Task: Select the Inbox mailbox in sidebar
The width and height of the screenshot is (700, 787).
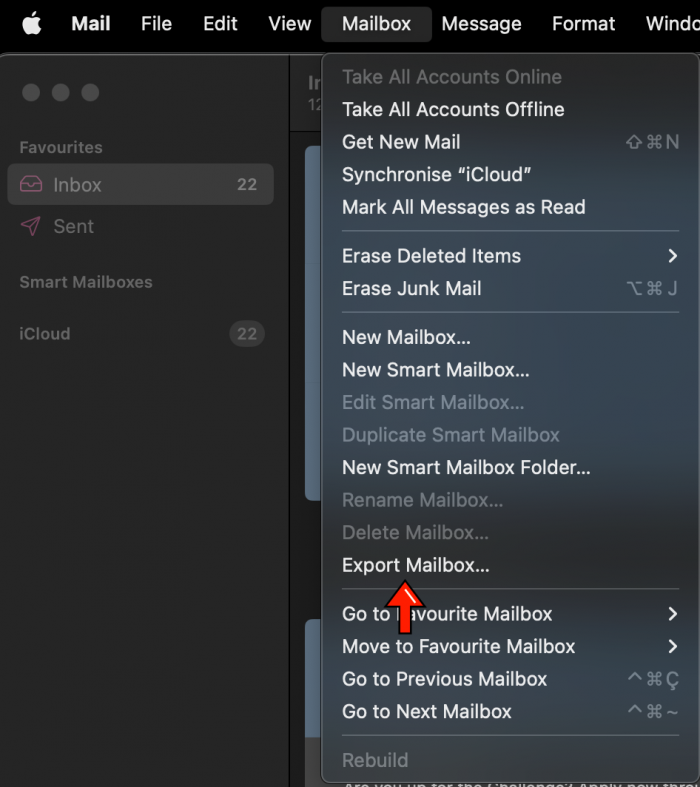Action: click(141, 184)
